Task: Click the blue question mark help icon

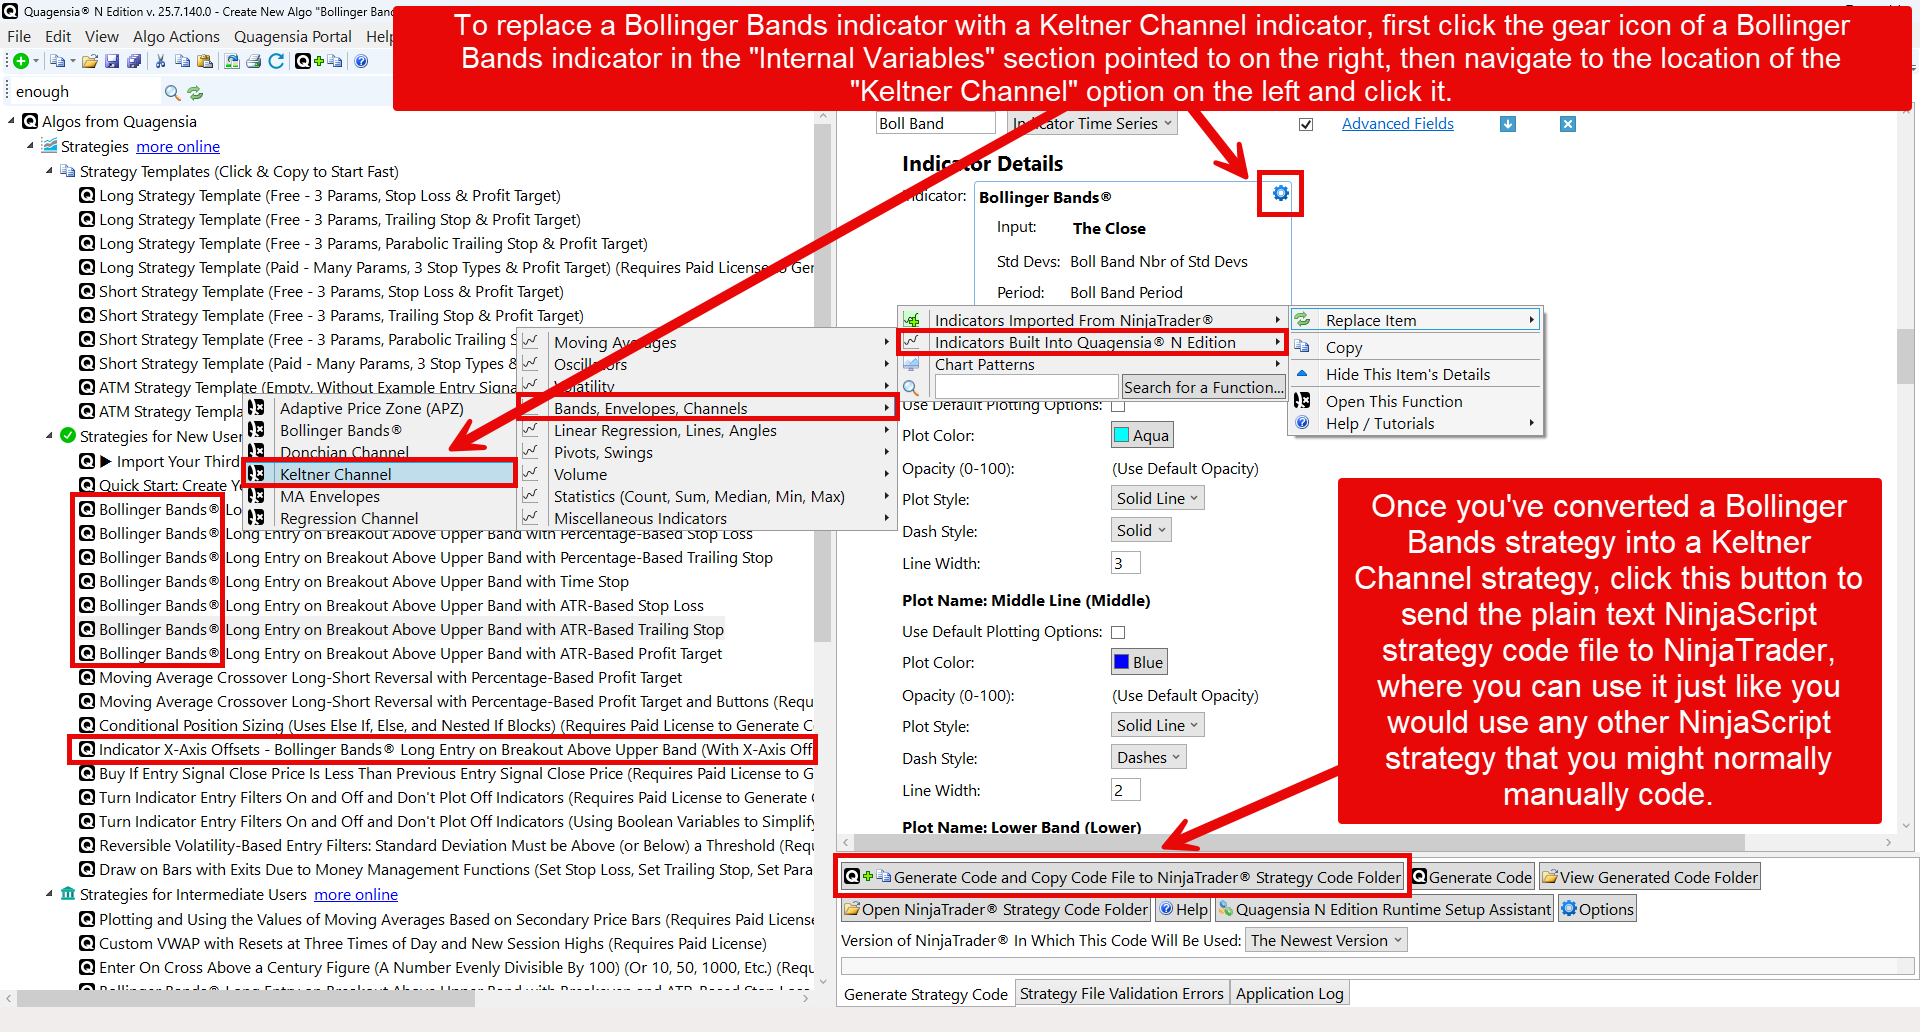Action: click(361, 61)
